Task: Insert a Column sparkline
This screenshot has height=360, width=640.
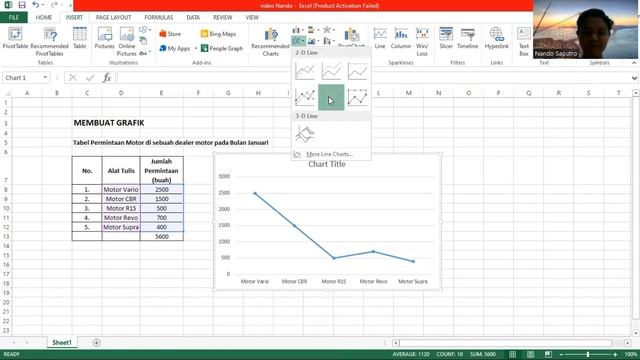Action: click(x=401, y=38)
